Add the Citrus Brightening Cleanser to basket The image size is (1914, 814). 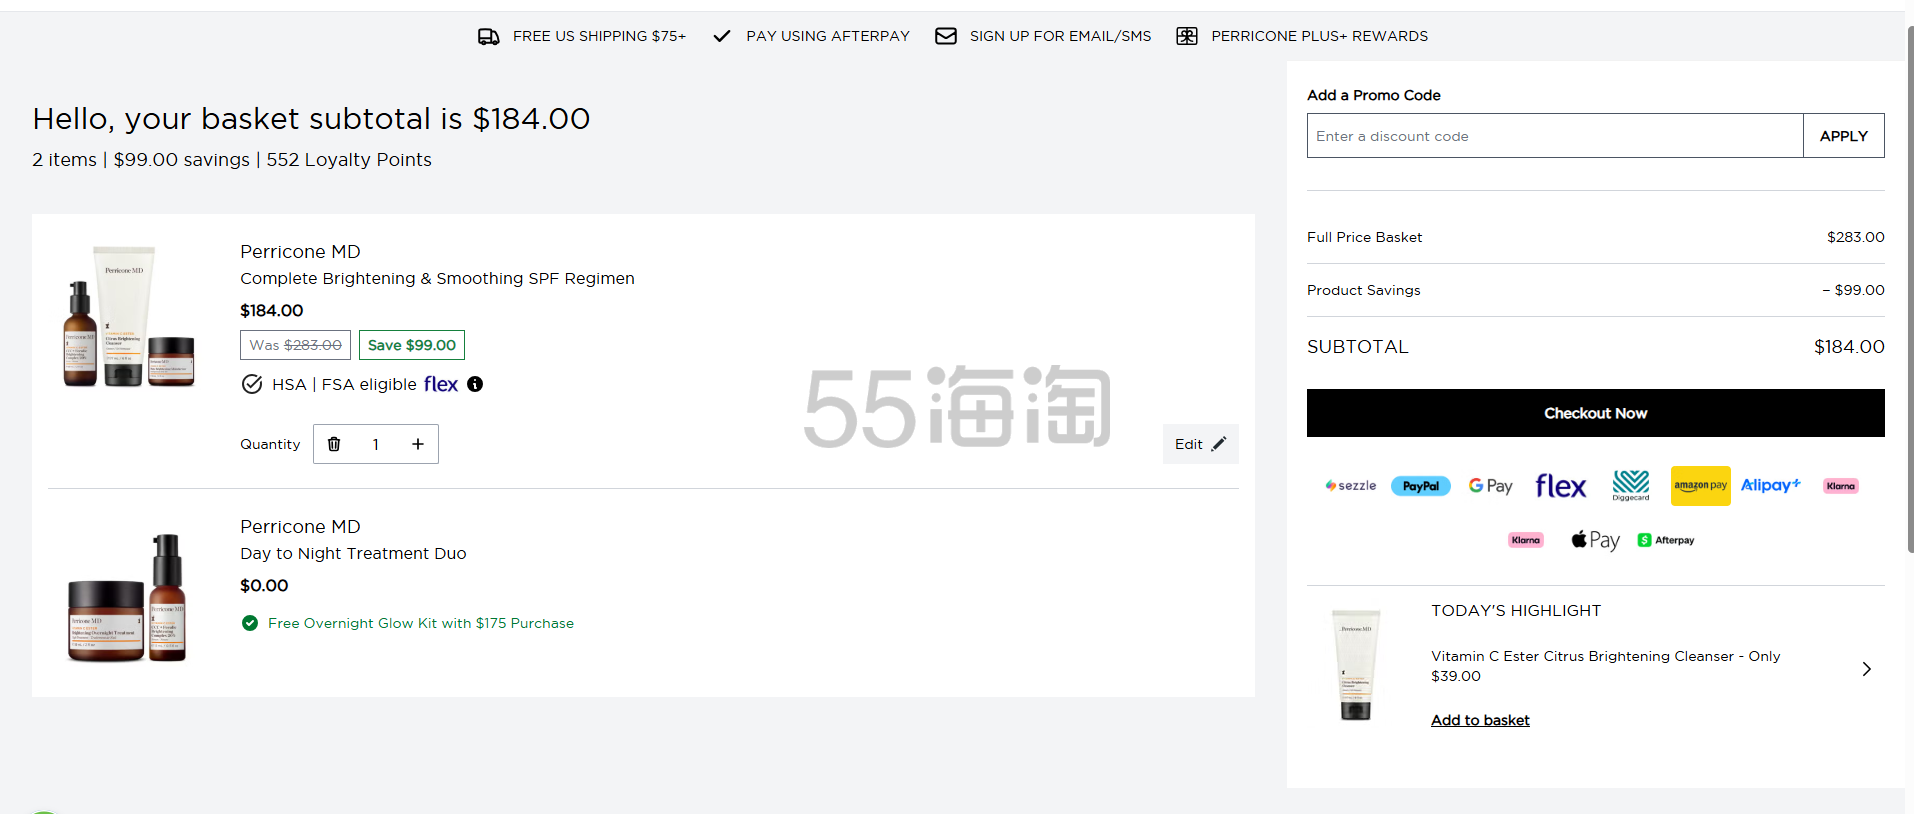point(1480,720)
